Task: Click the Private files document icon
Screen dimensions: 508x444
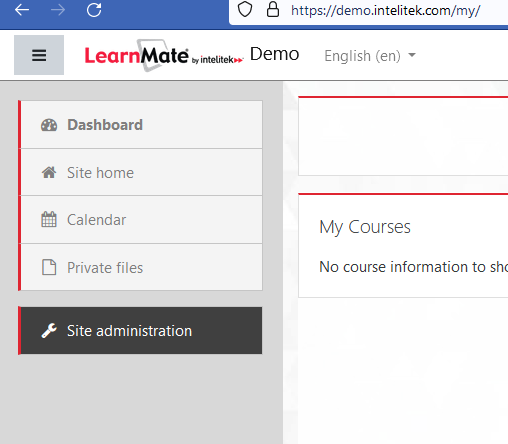Action: tap(49, 267)
